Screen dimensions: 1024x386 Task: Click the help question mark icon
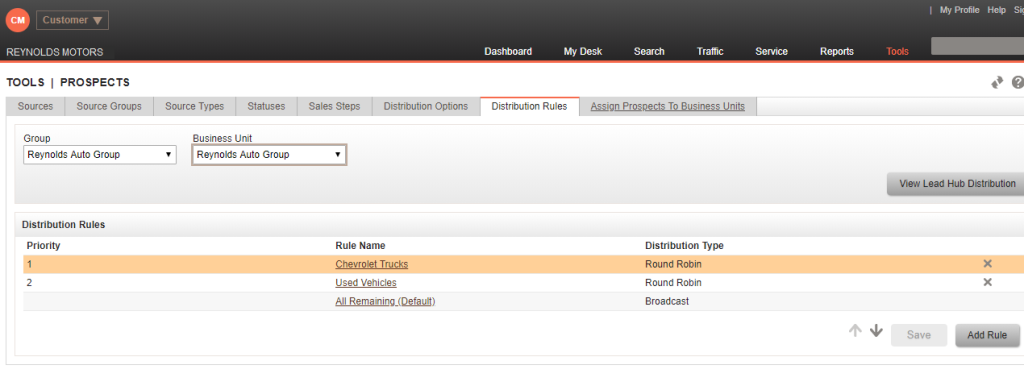(1017, 82)
